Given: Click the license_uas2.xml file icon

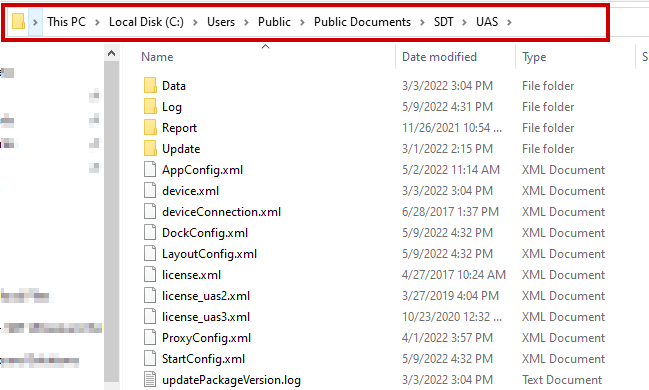Looking at the screenshot, I should click(x=150, y=296).
